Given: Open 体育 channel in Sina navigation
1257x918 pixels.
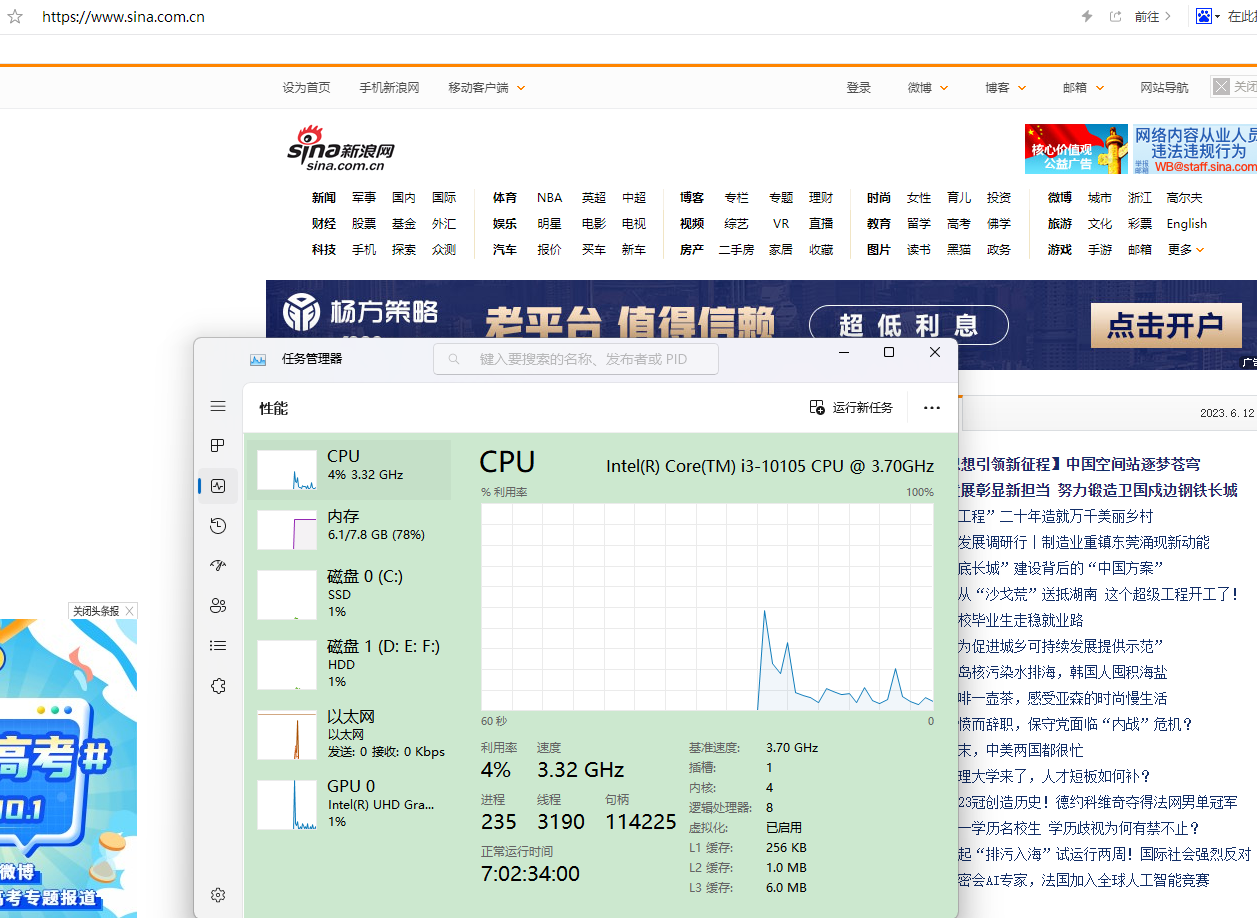Looking at the screenshot, I should click(505, 198).
